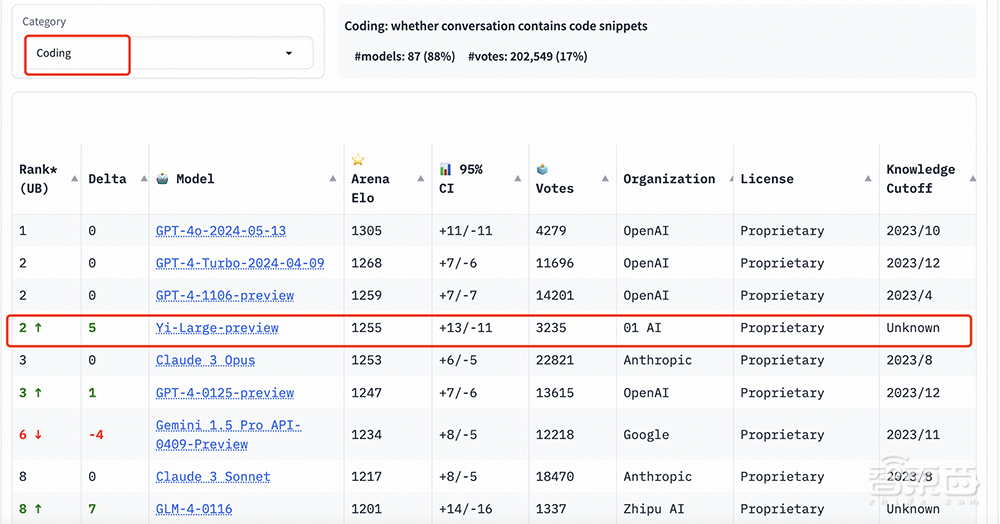Sort by Model column arrow
1000x524 pixels.
[333, 179]
